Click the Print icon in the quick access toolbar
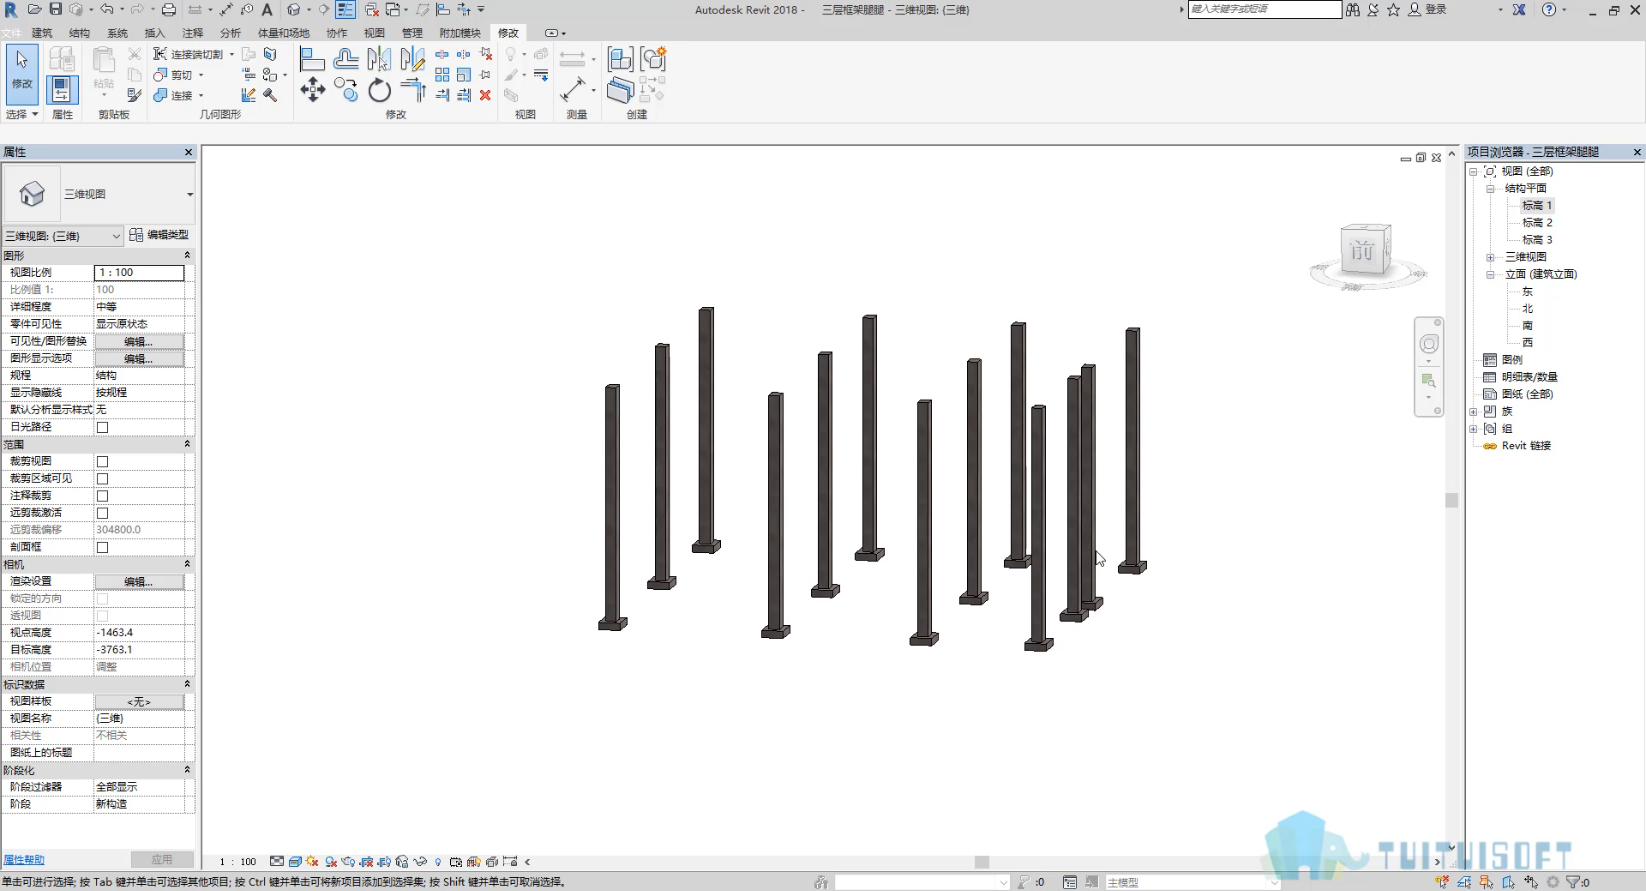The width and height of the screenshot is (1646, 891). coord(169,10)
